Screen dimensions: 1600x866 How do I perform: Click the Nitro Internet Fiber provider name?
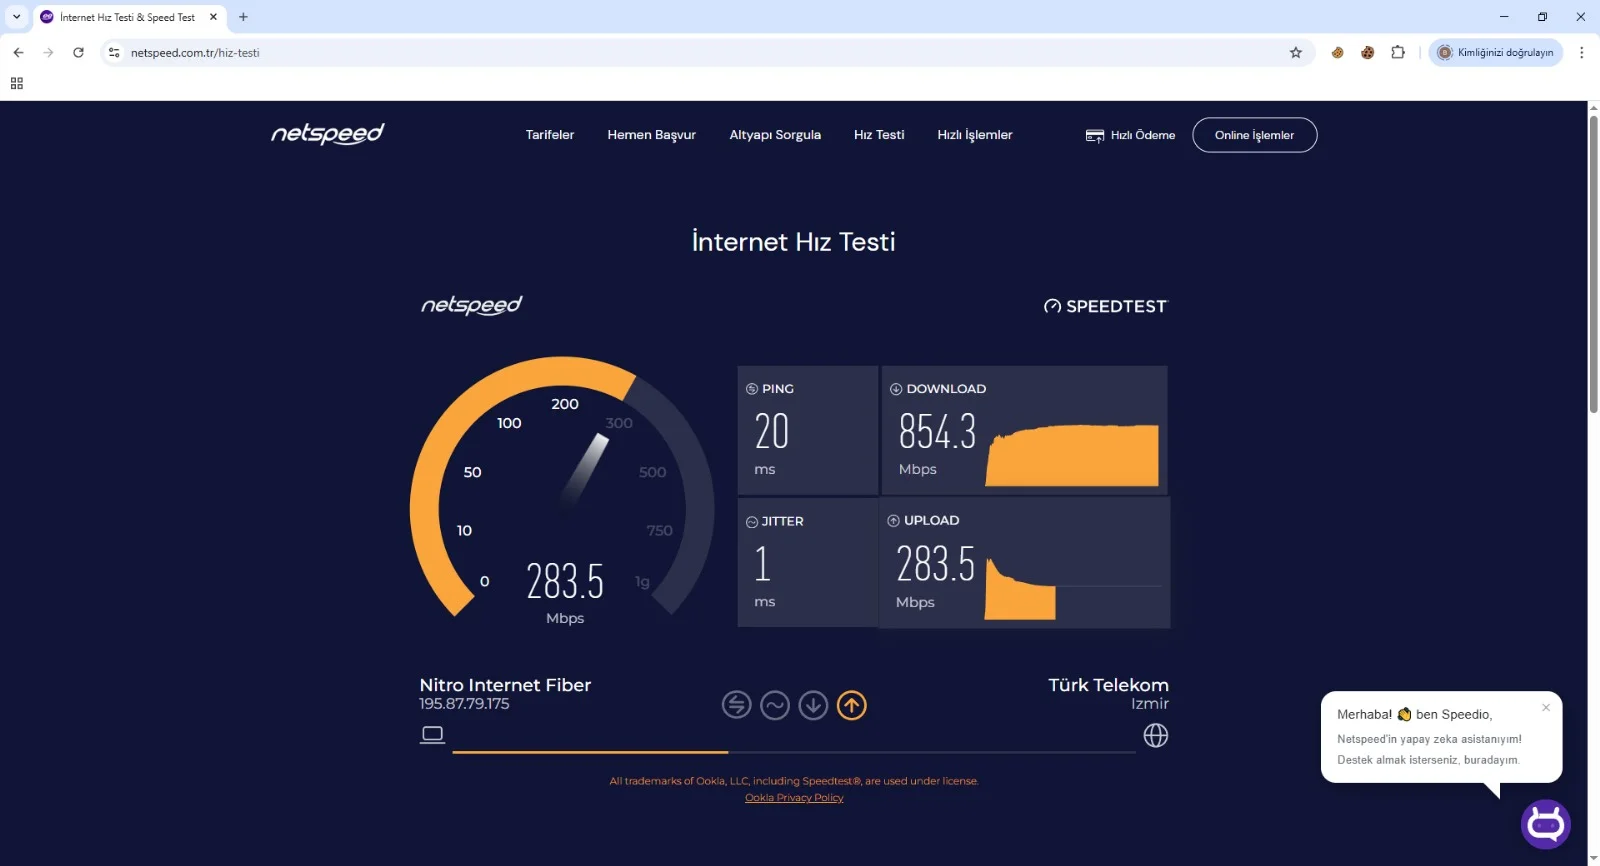(505, 685)
